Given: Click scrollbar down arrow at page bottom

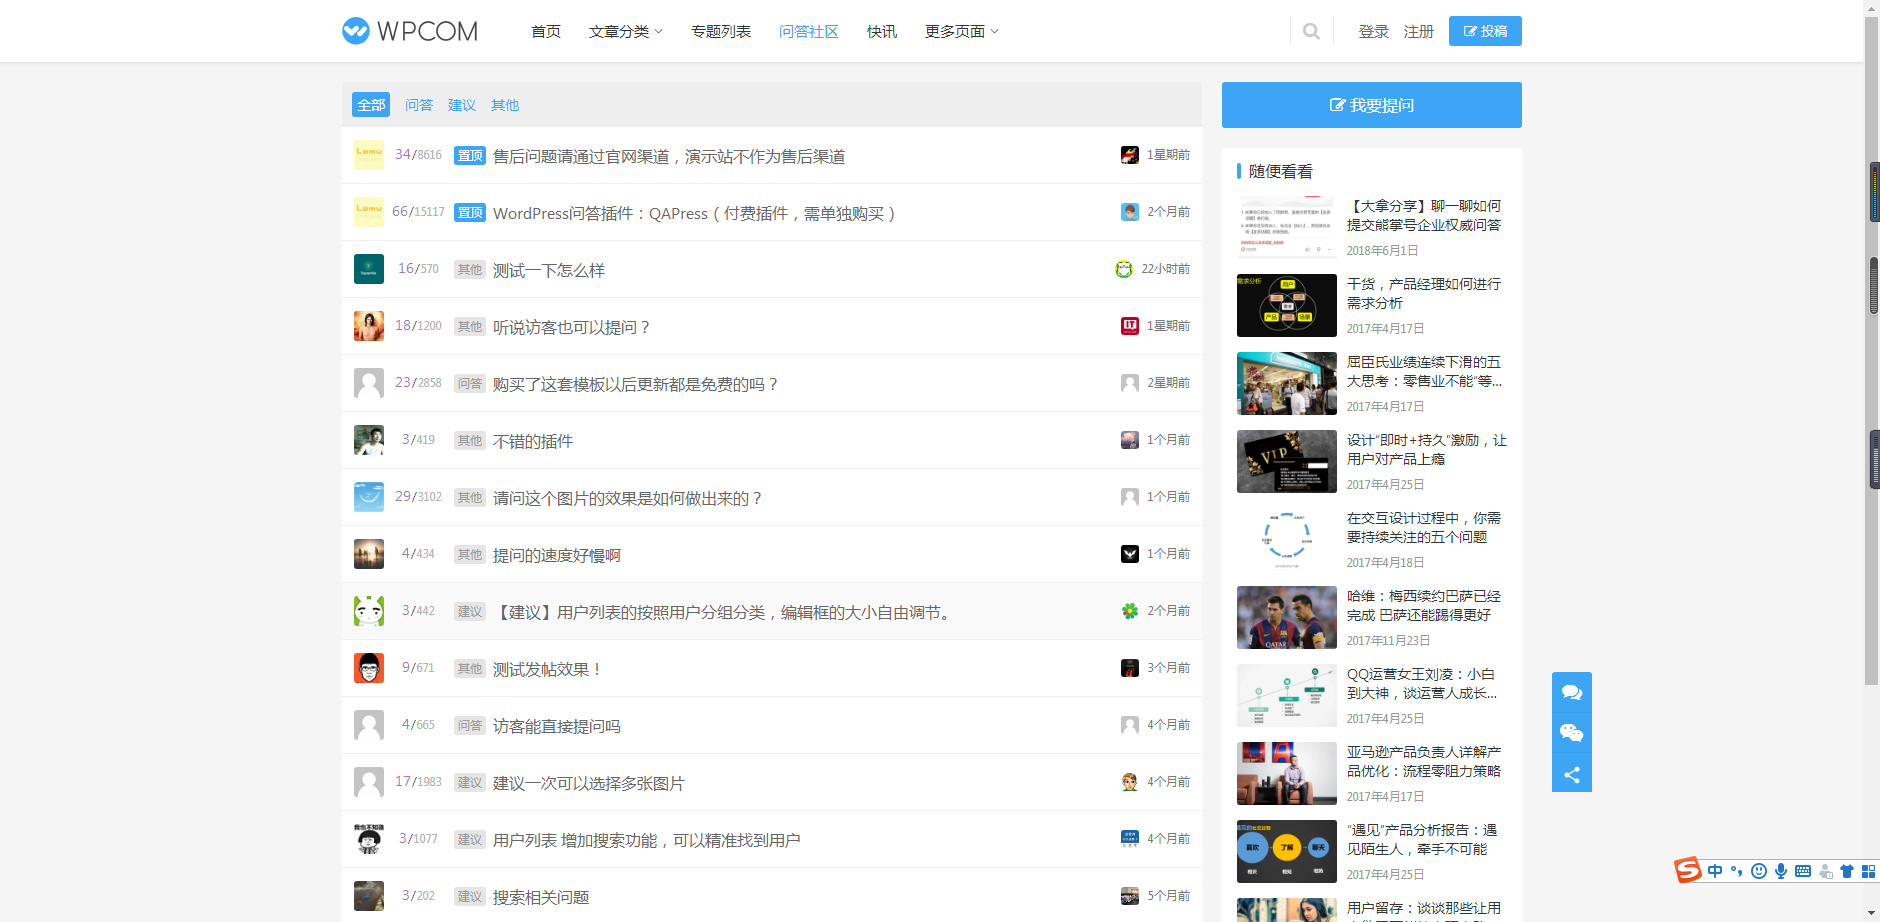Looking at the screenshot, I should point(1872,913).
